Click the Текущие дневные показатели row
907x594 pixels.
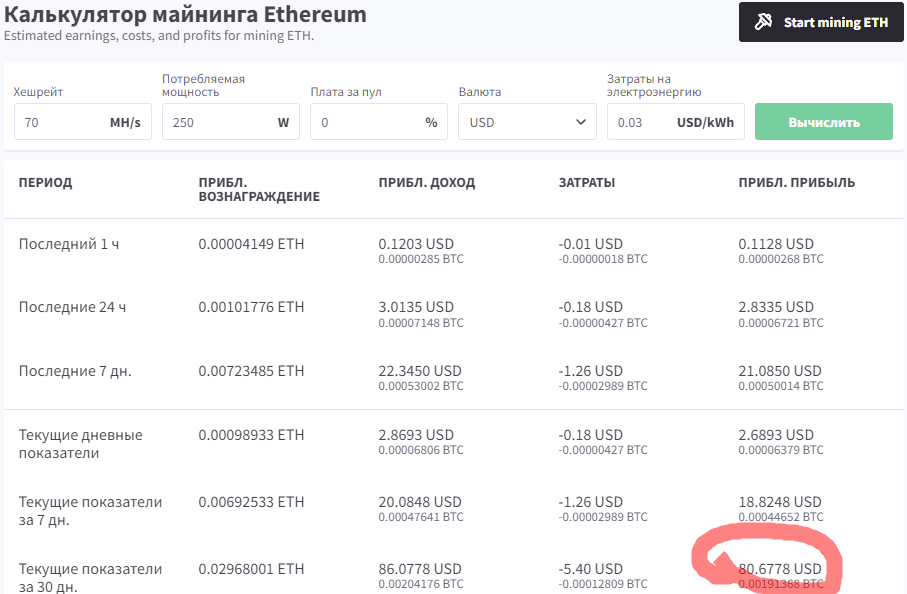[80, 444]
